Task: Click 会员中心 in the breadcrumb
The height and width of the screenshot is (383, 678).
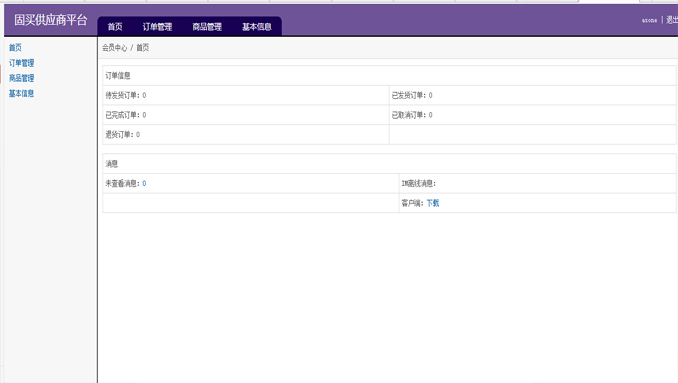Action: pos(115,48)
